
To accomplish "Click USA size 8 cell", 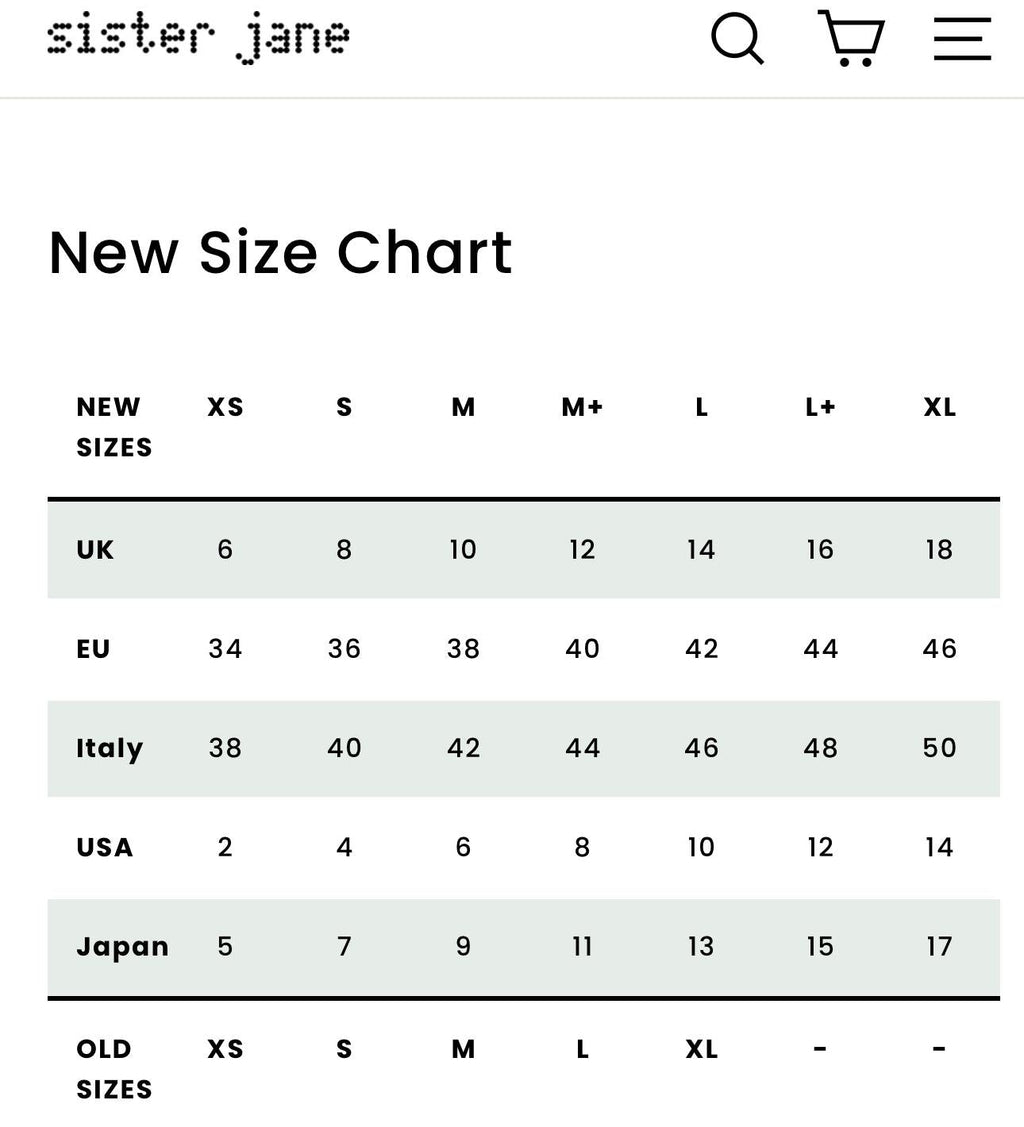I will (582, 847).
